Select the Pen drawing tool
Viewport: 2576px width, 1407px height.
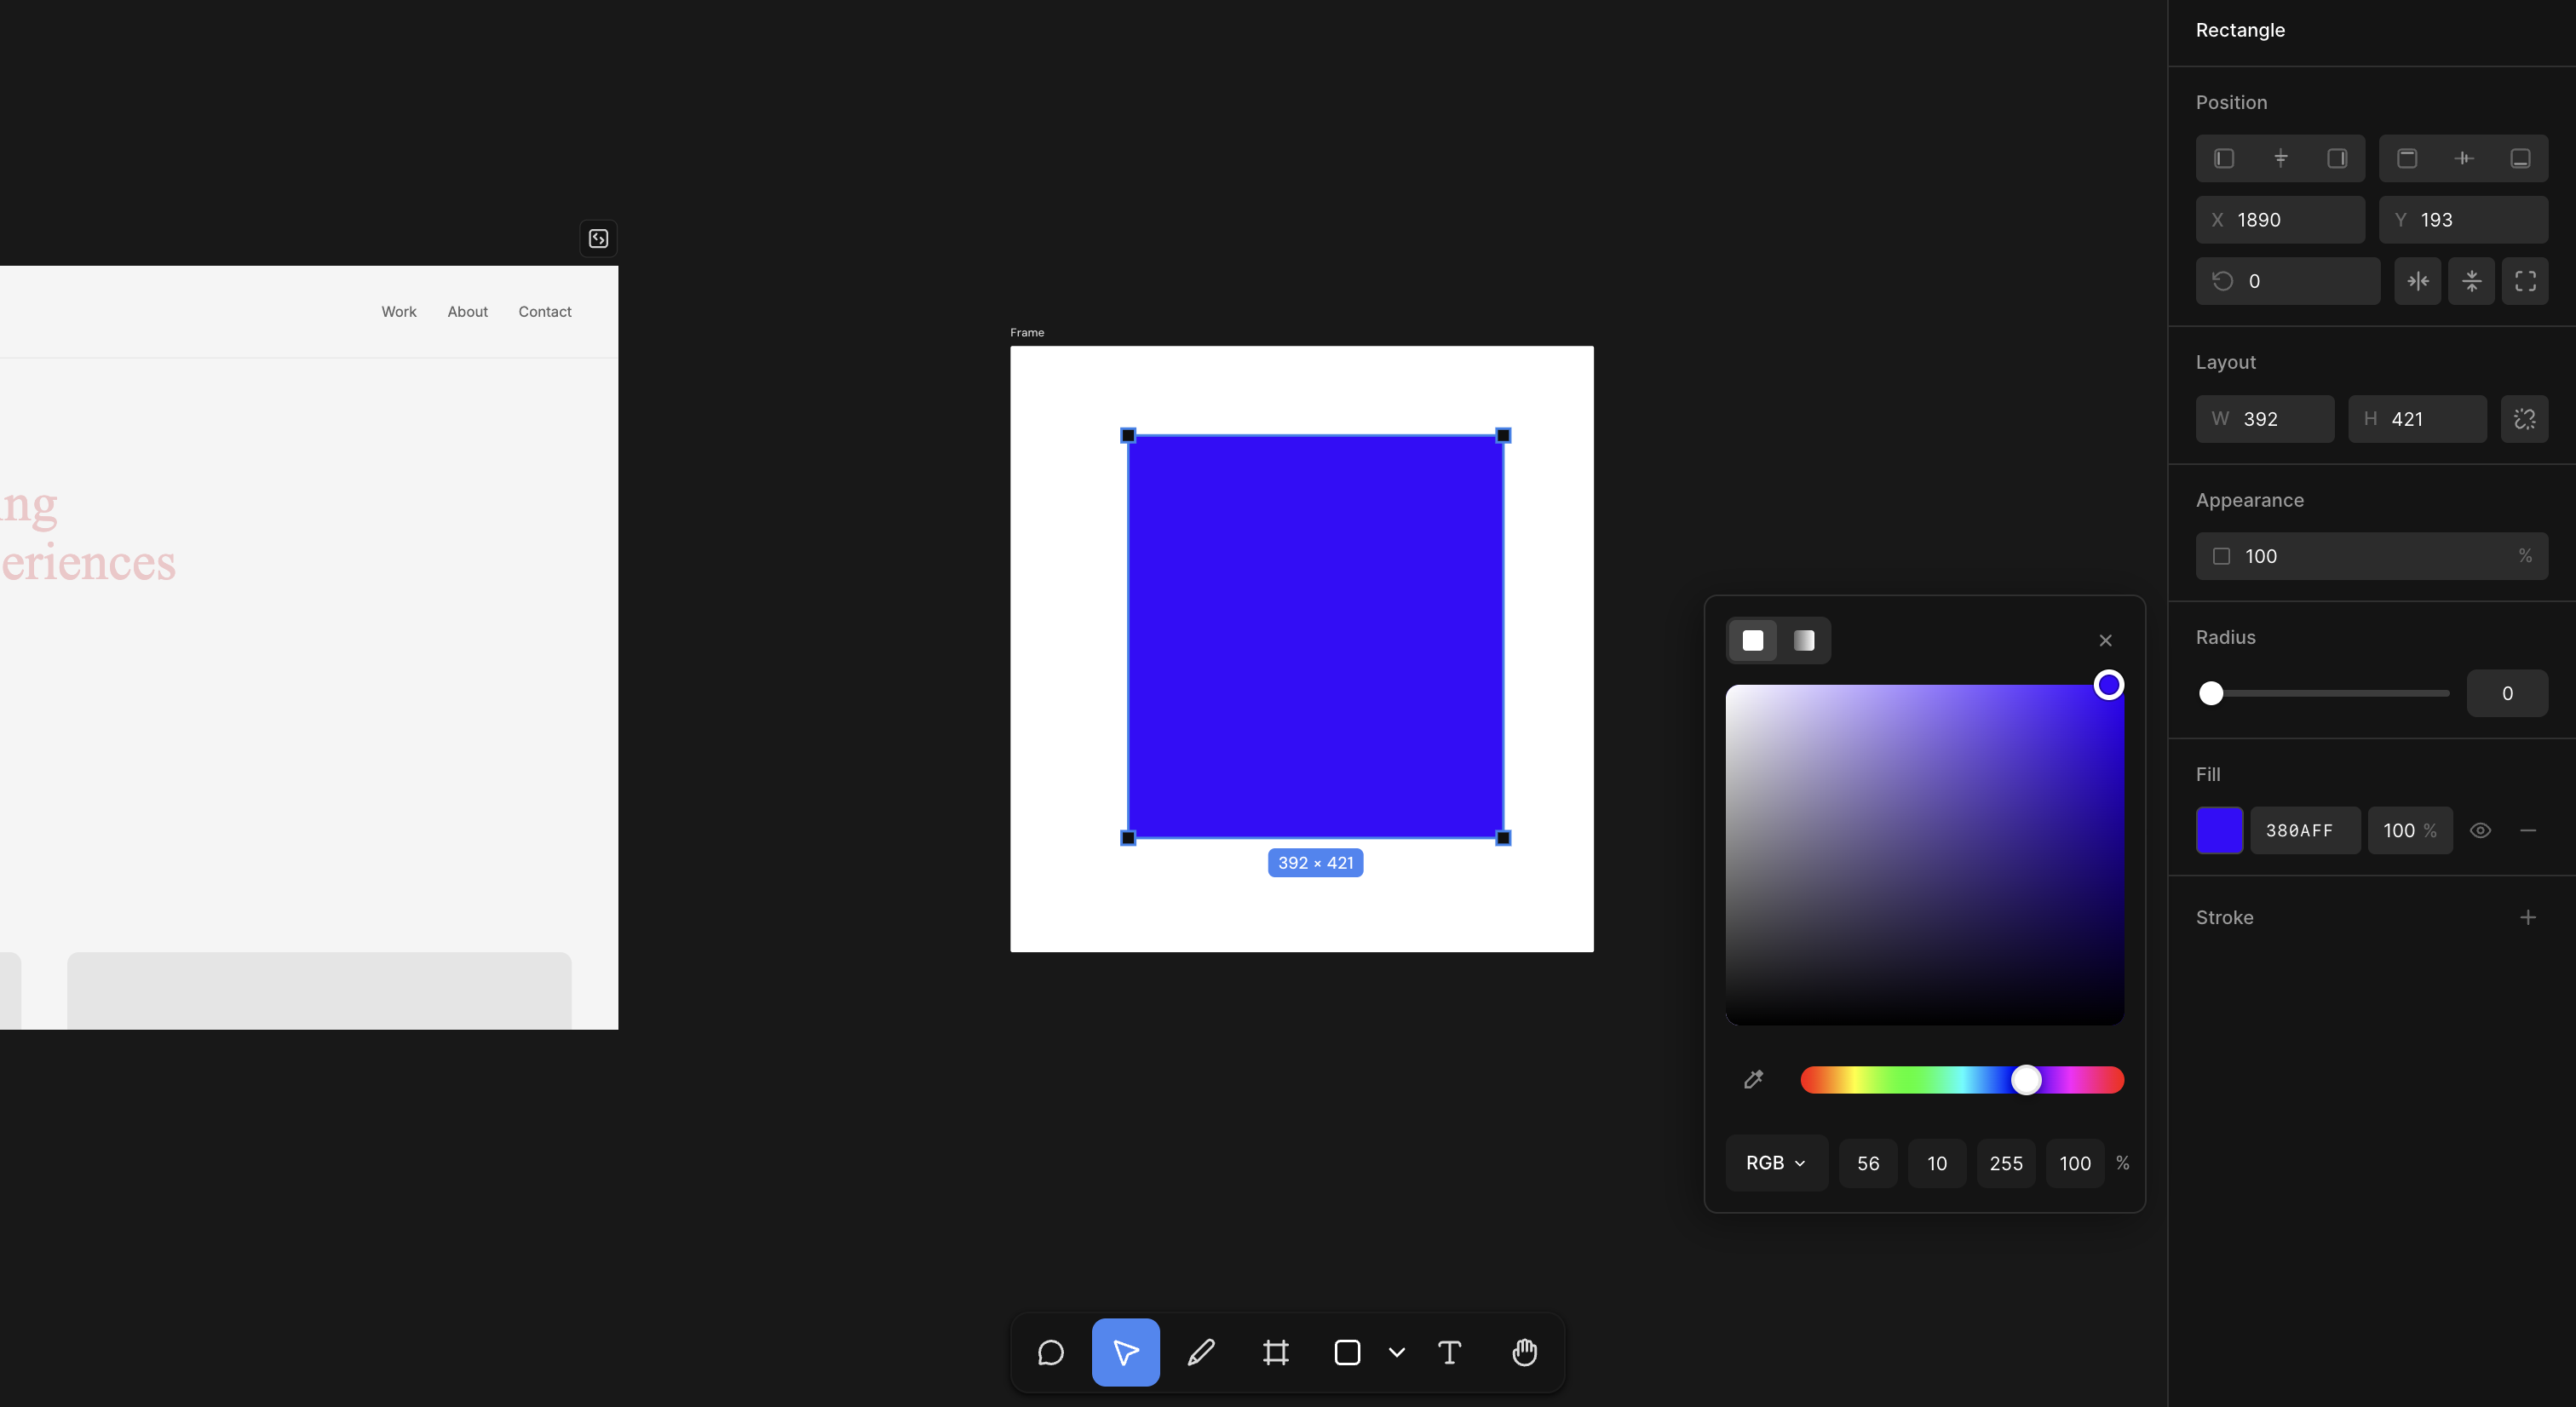pos(1201,1352)
